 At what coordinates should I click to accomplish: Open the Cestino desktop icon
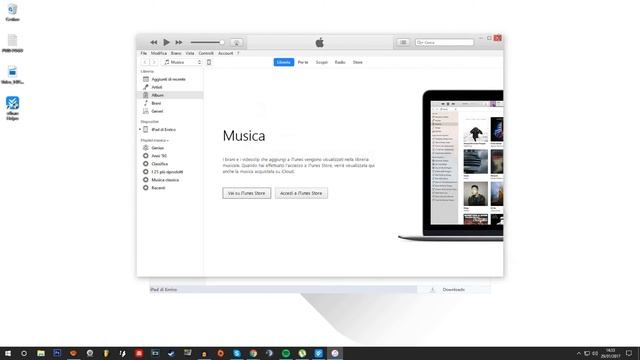(x=12, y=12)
